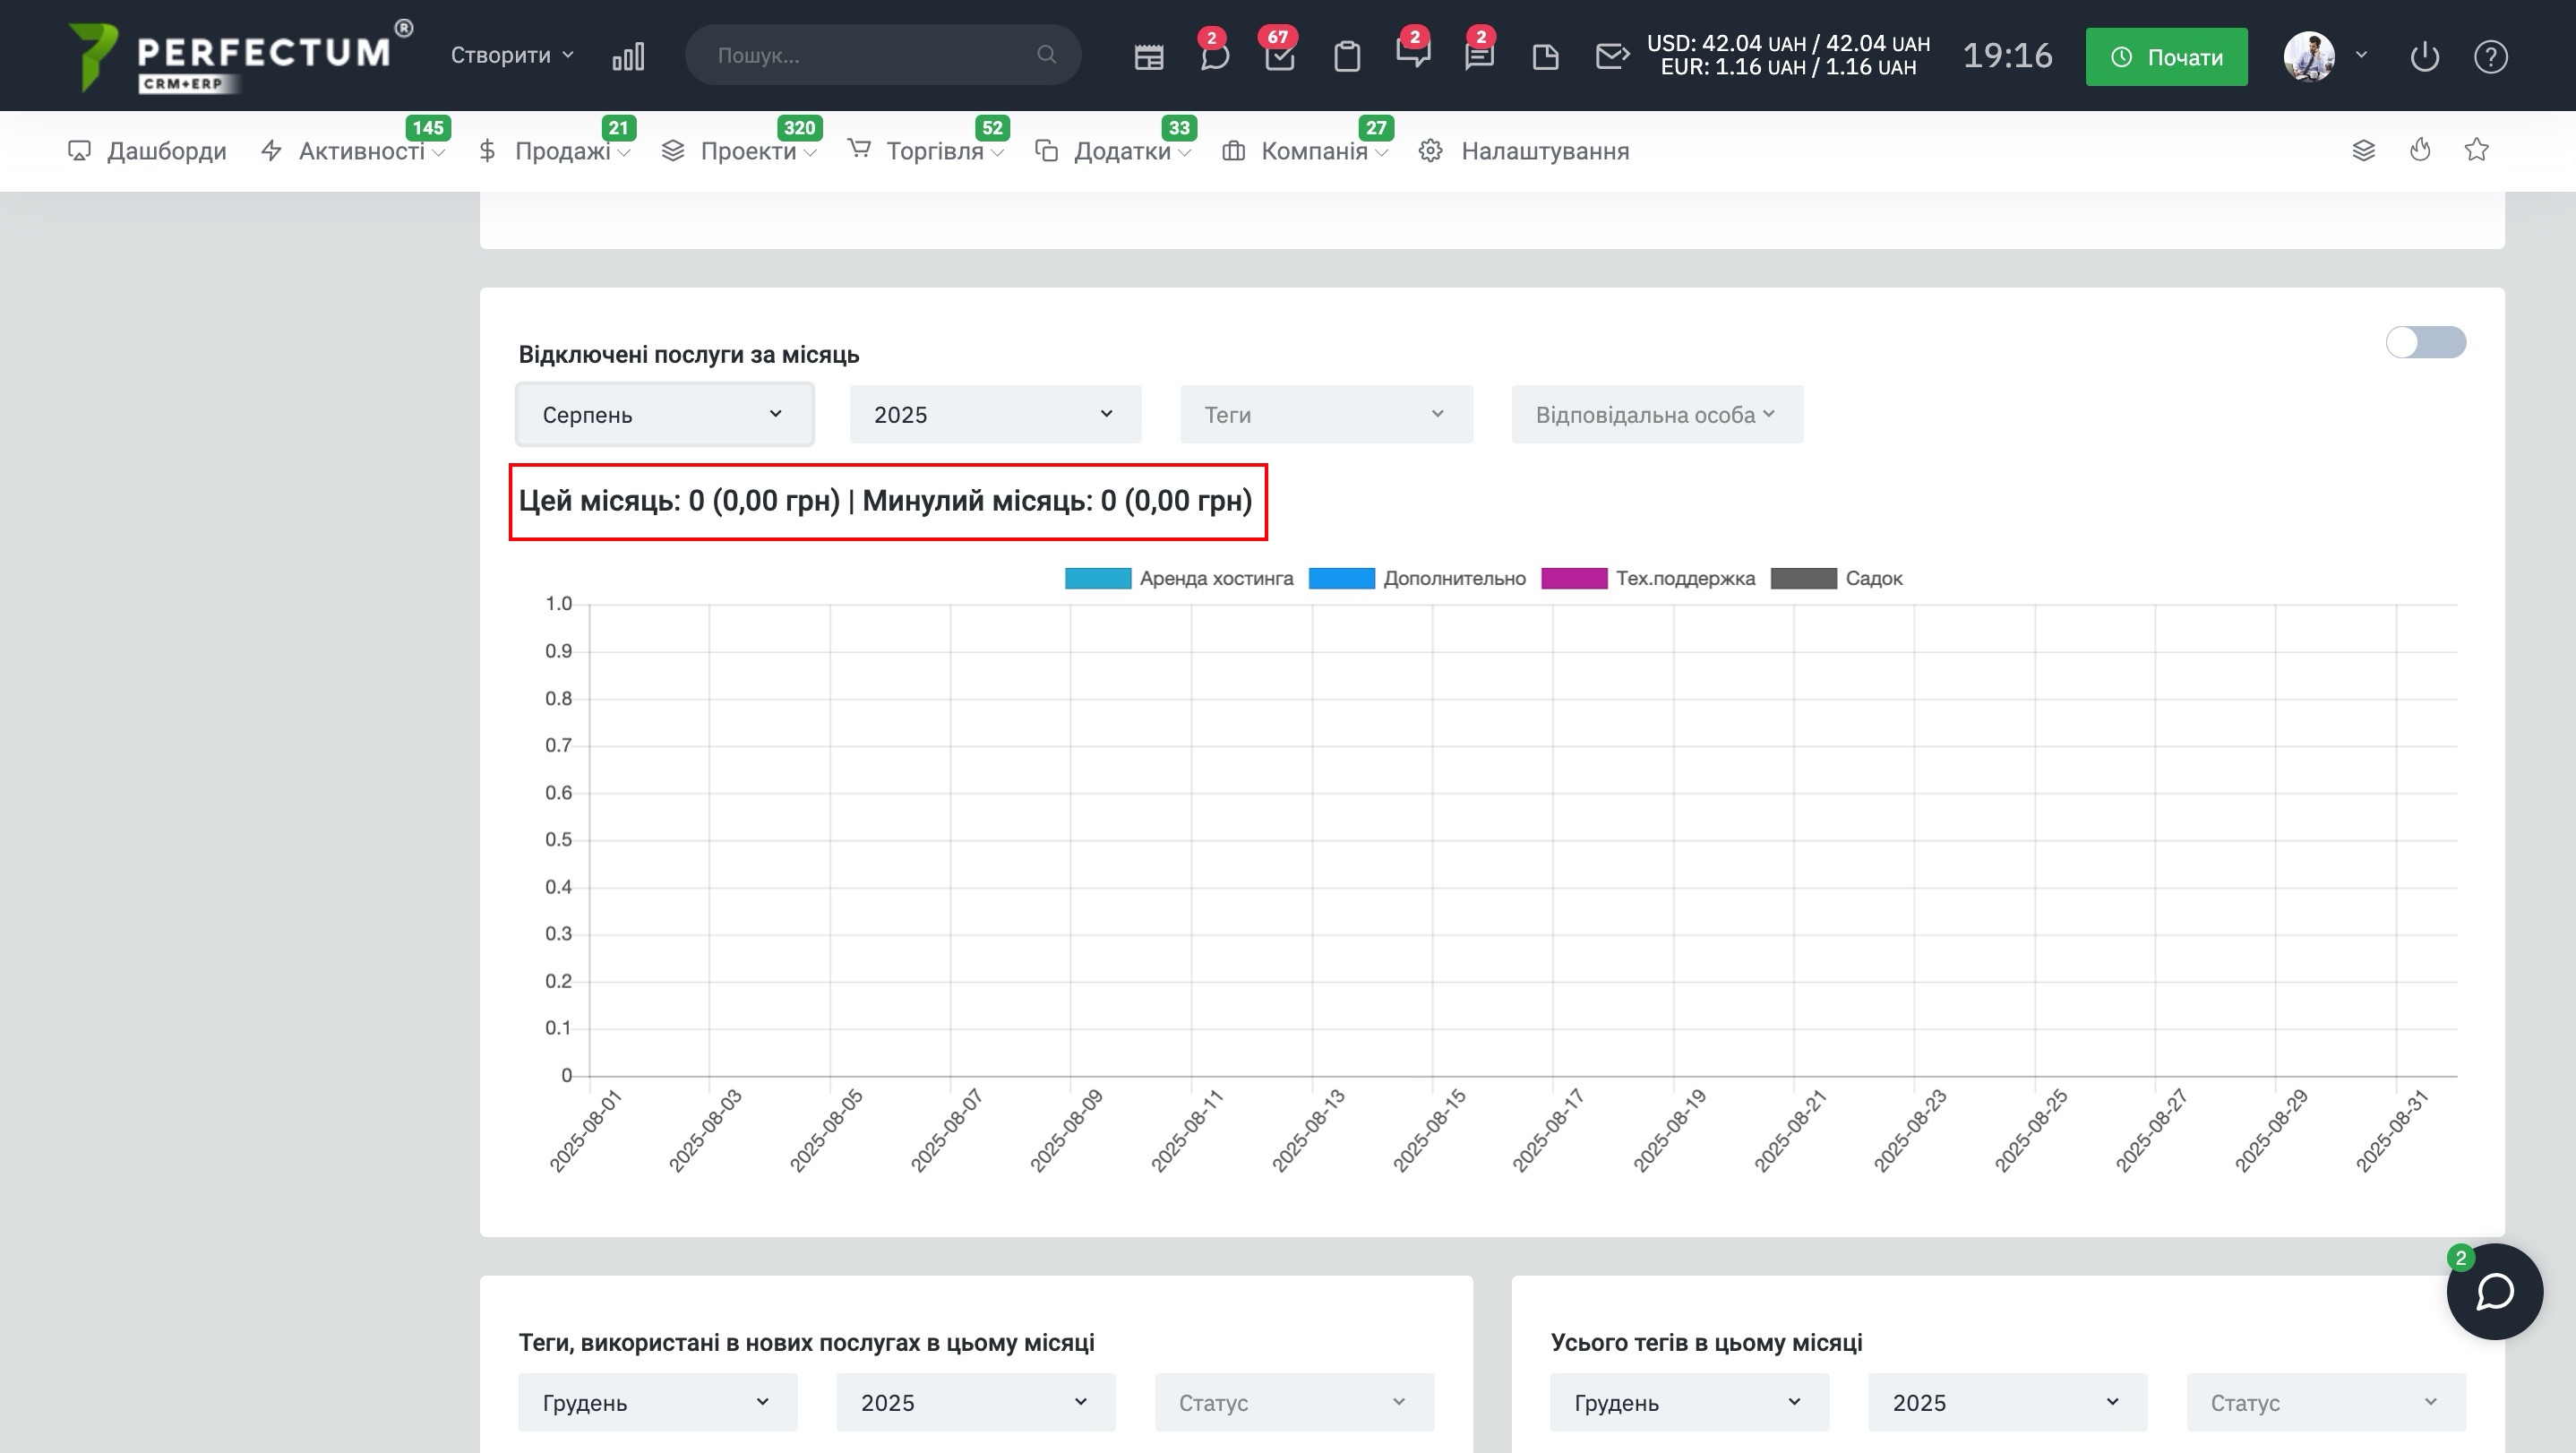Expand the Теги filter dropdown
The height and width of the screenshot is (1453, 2576).
click(x=1325, y=415)
